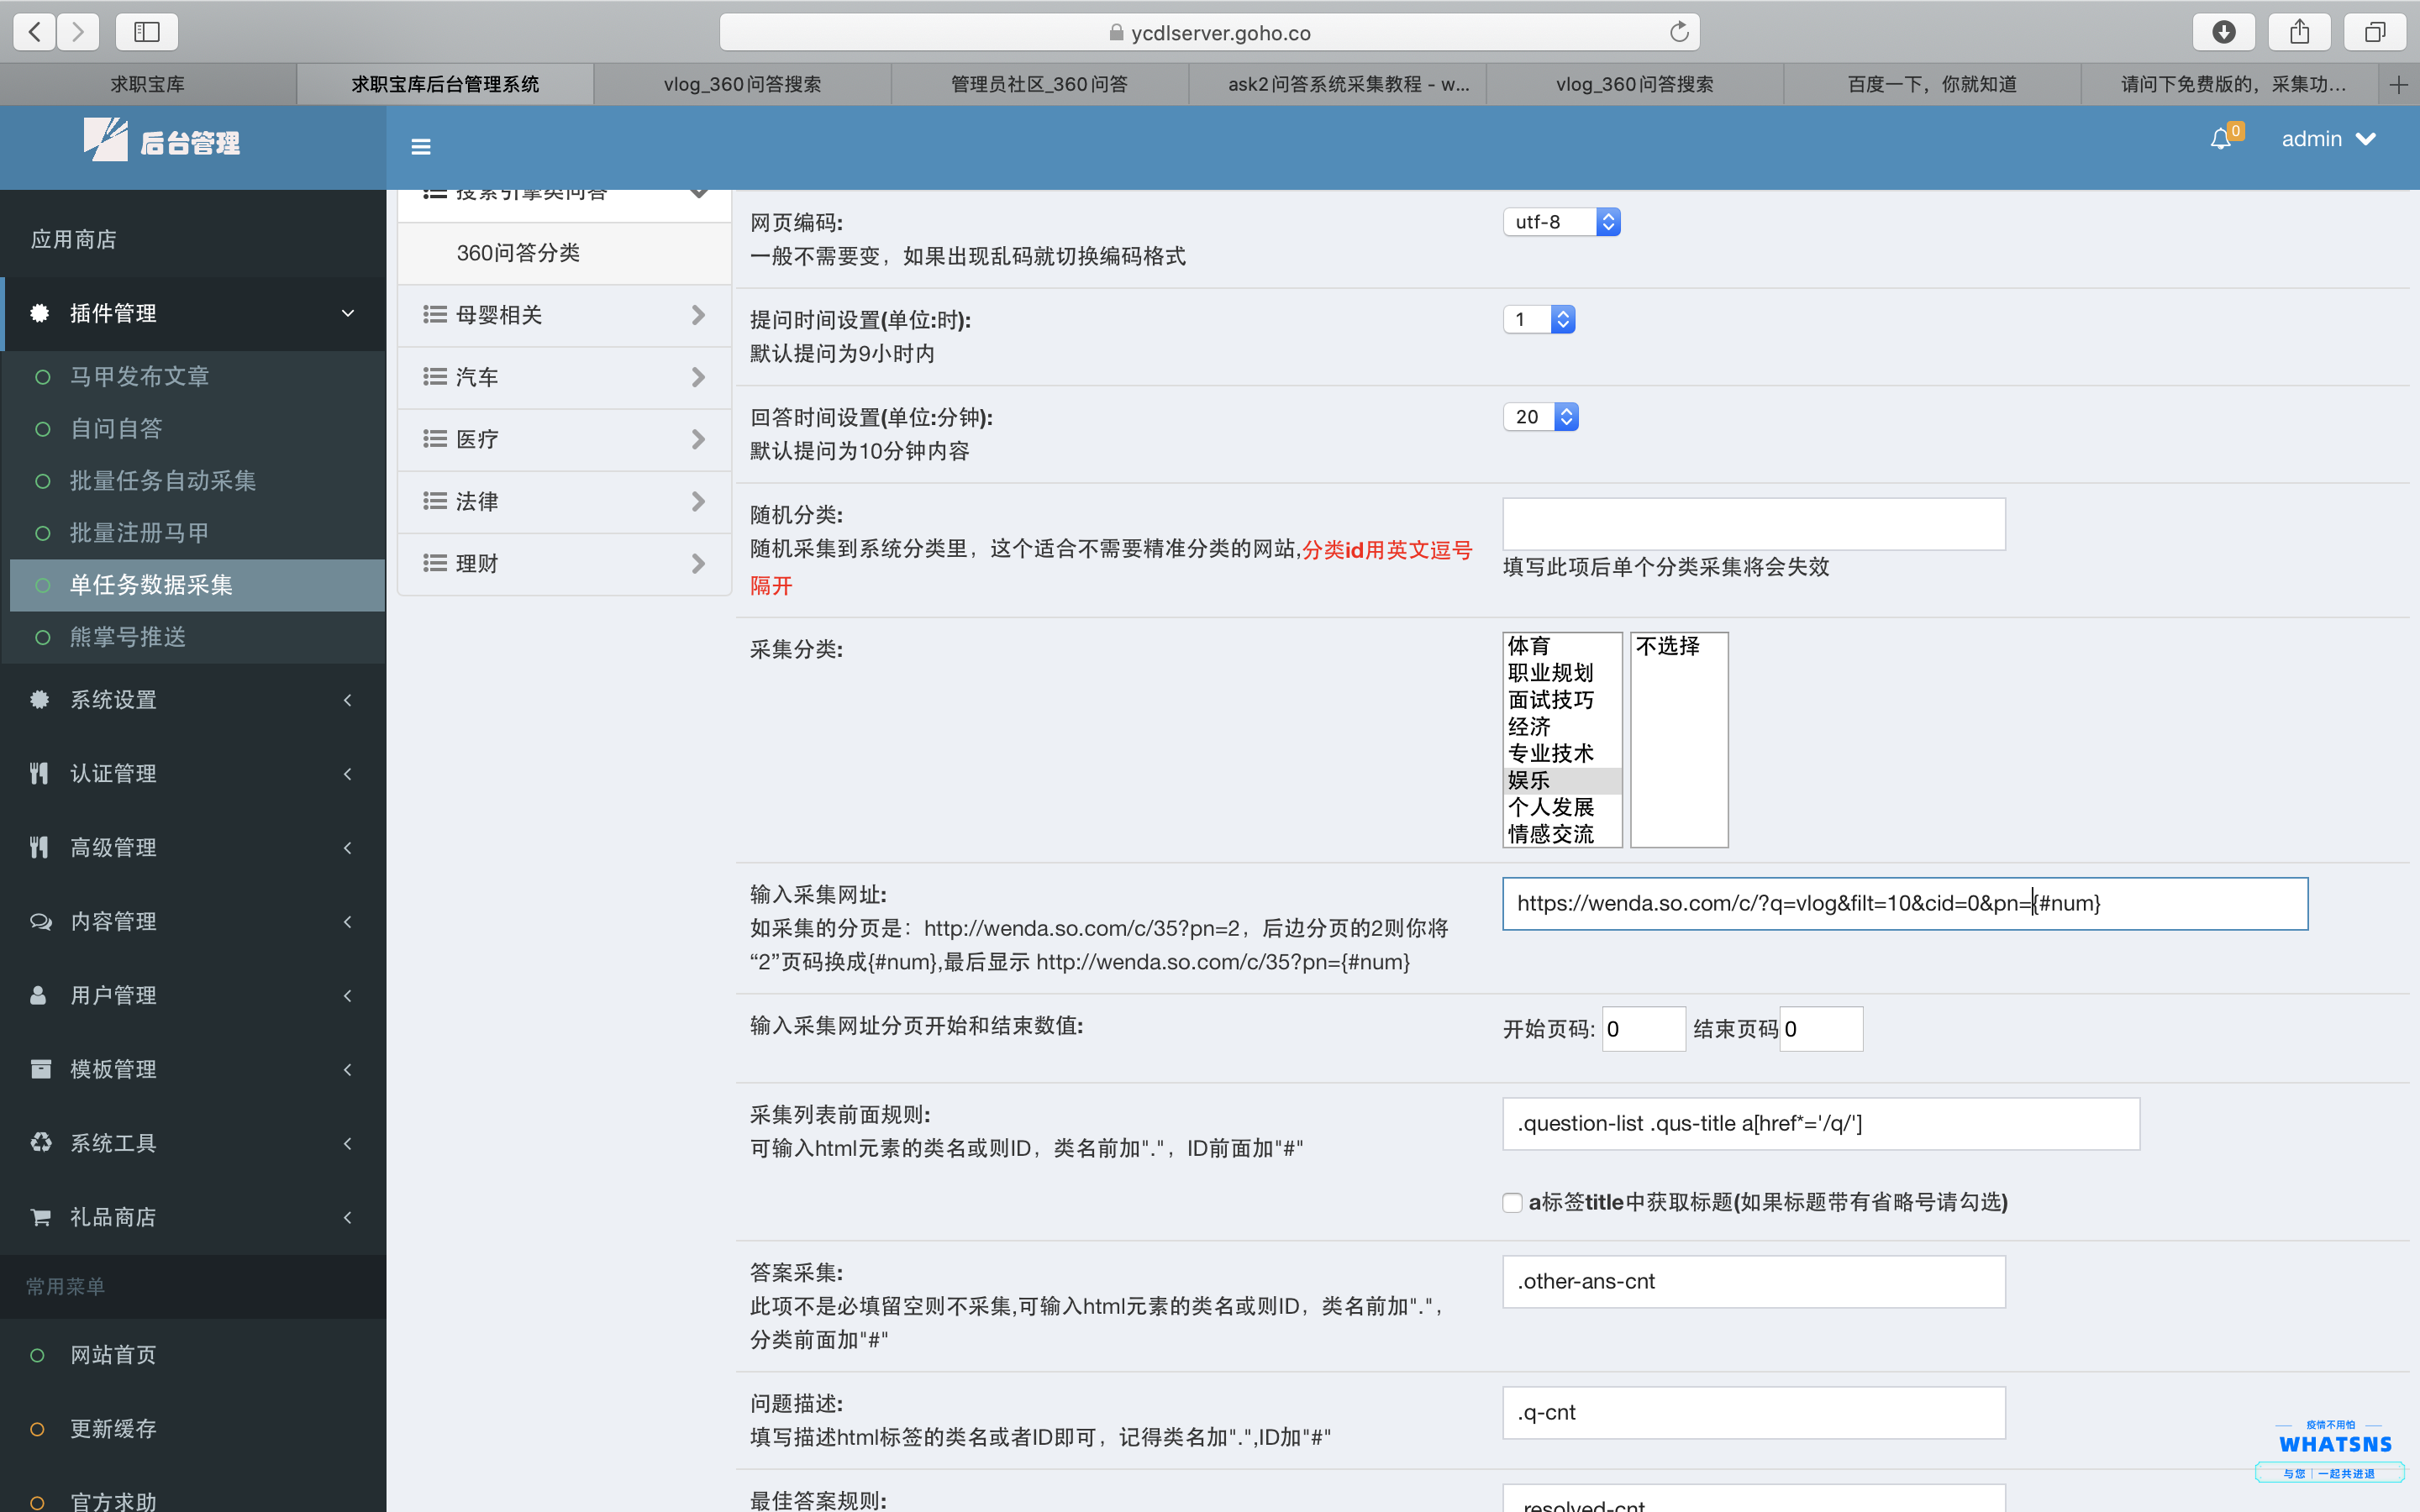Click the 认证管理 sidebar icon
Viewport: 2420px width, 1512px height.
(40, 770)
